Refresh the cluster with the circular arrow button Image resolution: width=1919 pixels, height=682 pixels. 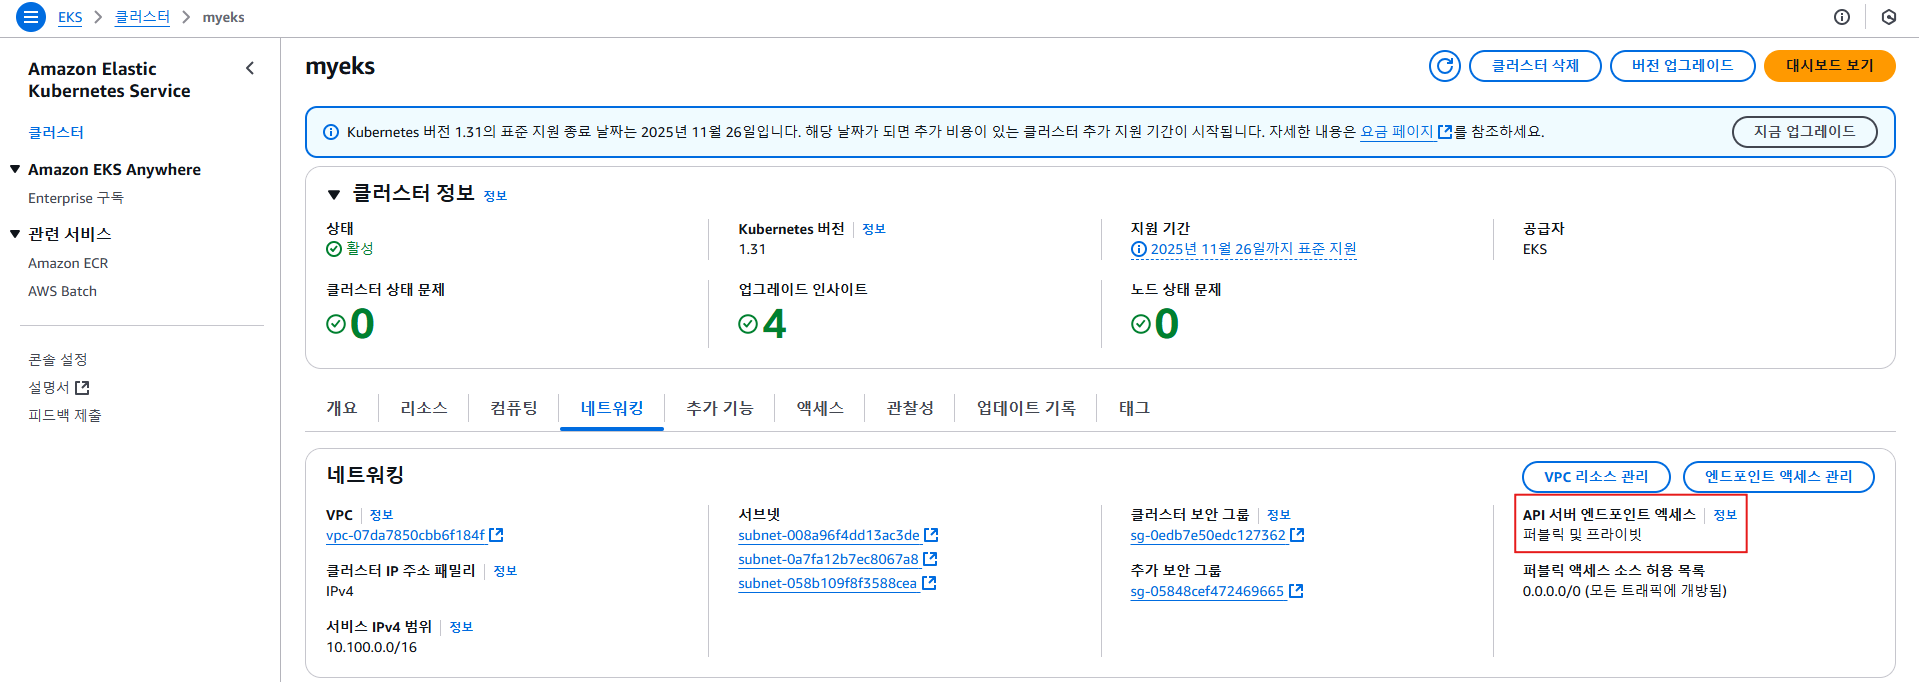1445,66
